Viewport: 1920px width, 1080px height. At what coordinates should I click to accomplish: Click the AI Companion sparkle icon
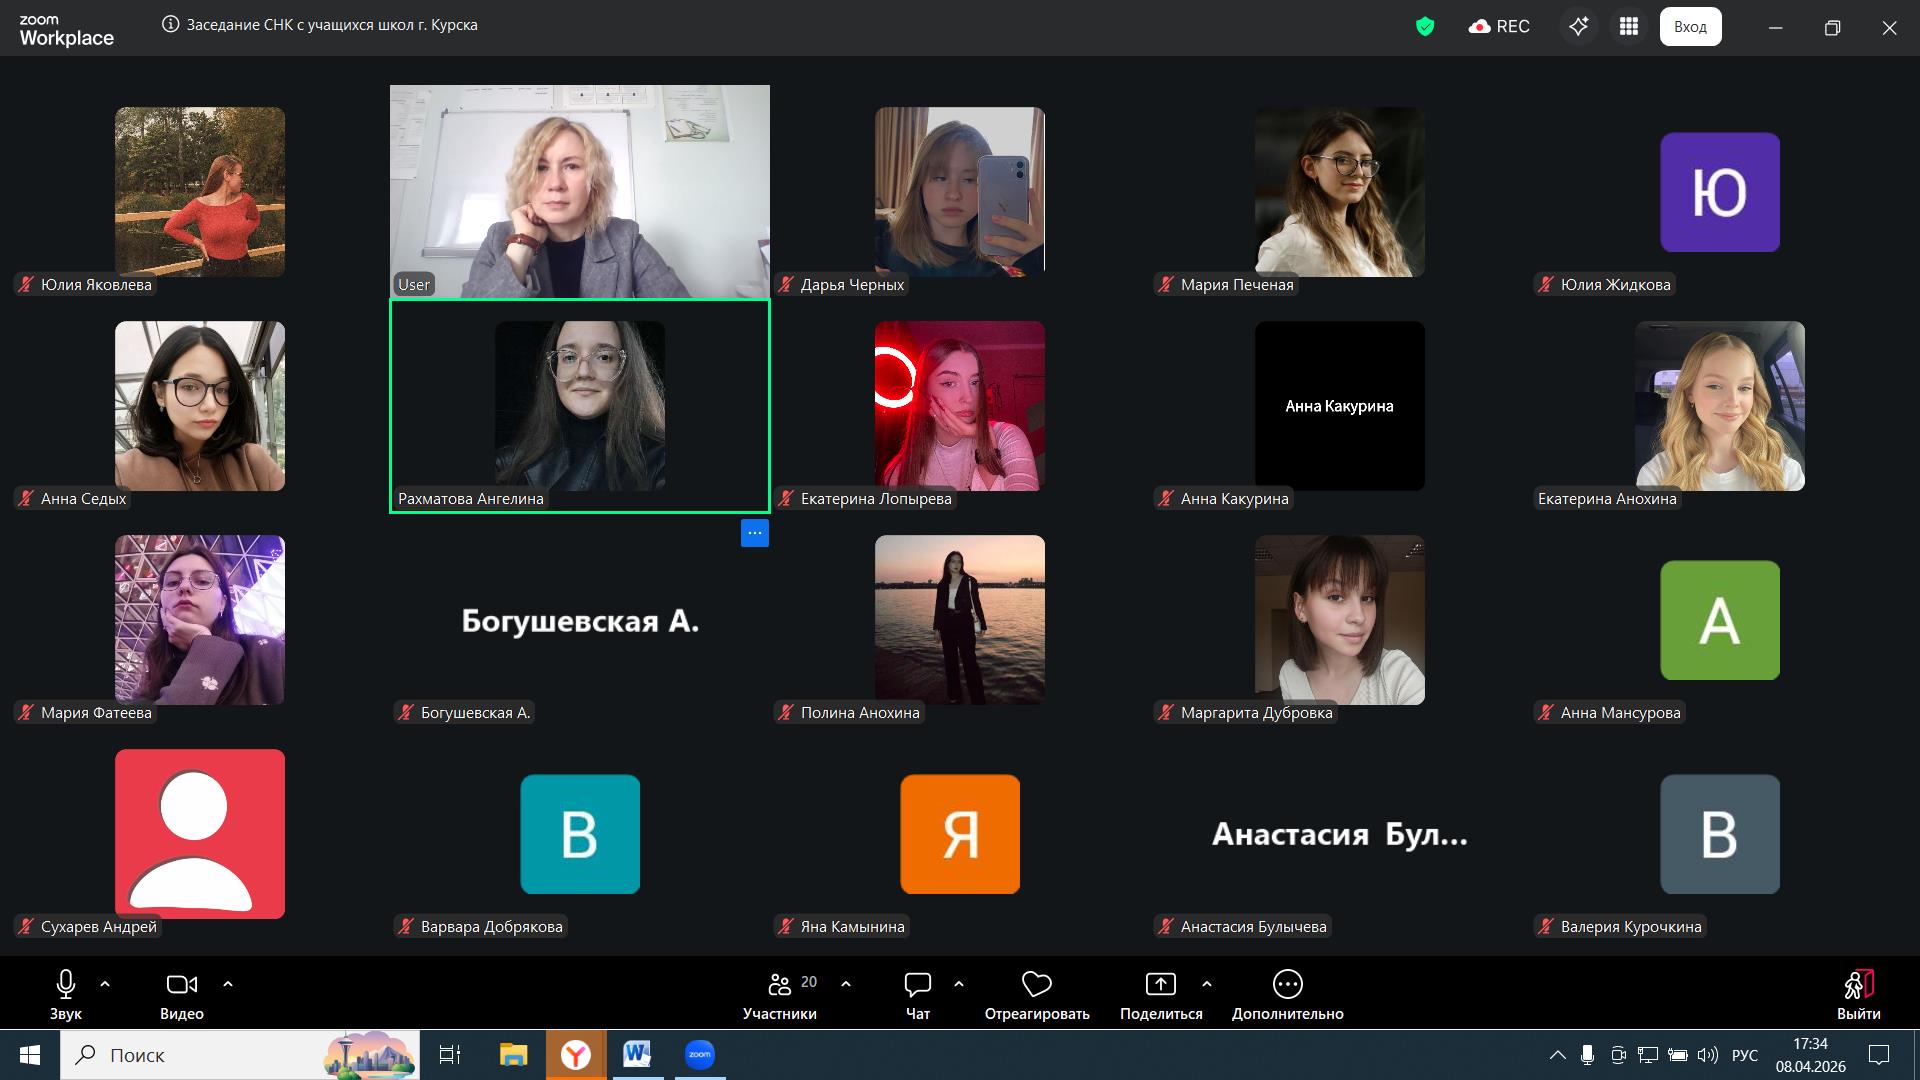tap(1579, 27)
